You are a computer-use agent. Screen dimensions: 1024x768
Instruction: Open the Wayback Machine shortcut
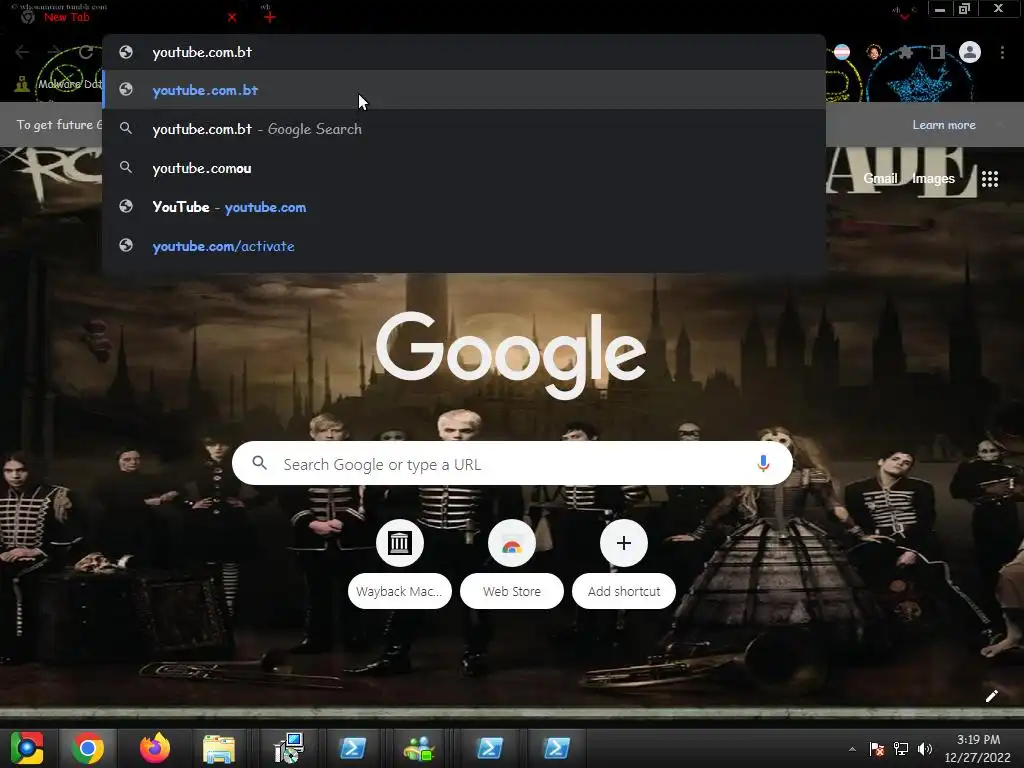(x=400, y=543)
